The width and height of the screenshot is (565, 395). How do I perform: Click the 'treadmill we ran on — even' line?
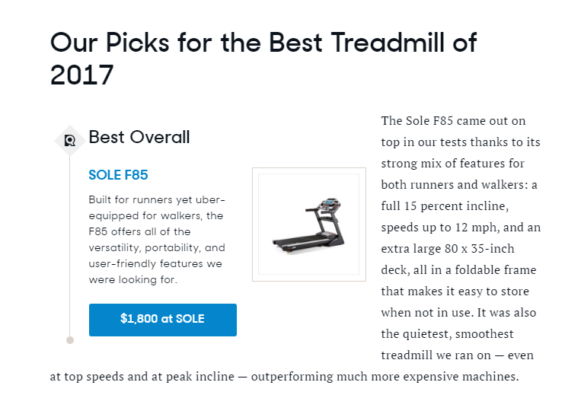[457, 355]
